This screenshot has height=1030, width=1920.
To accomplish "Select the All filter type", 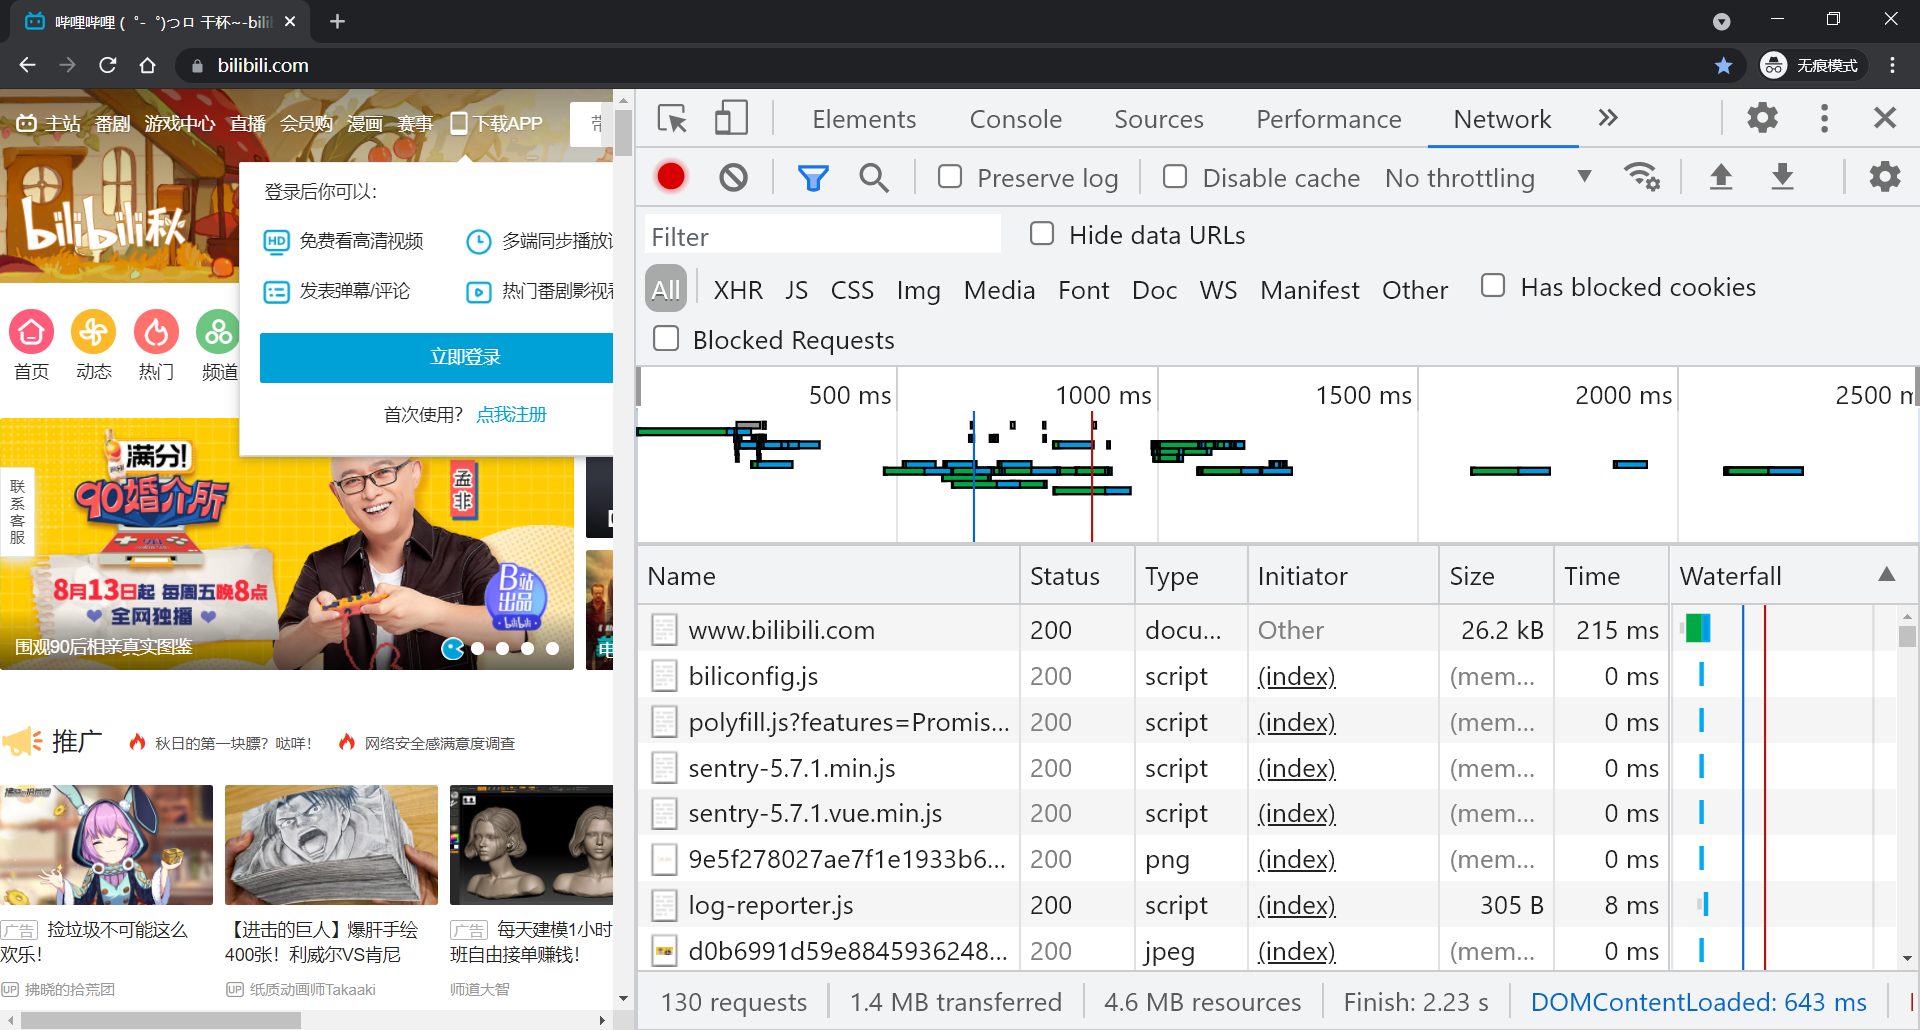I will click(666, 289).
